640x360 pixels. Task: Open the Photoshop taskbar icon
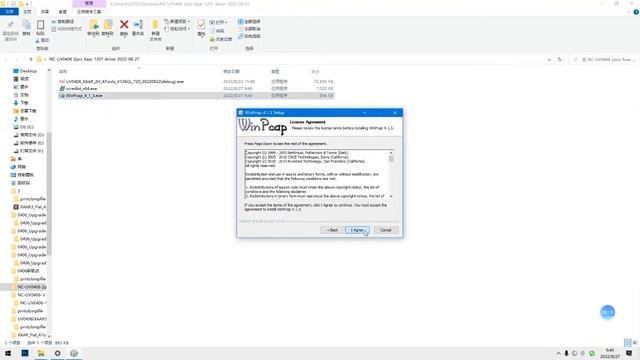(25, 353)
